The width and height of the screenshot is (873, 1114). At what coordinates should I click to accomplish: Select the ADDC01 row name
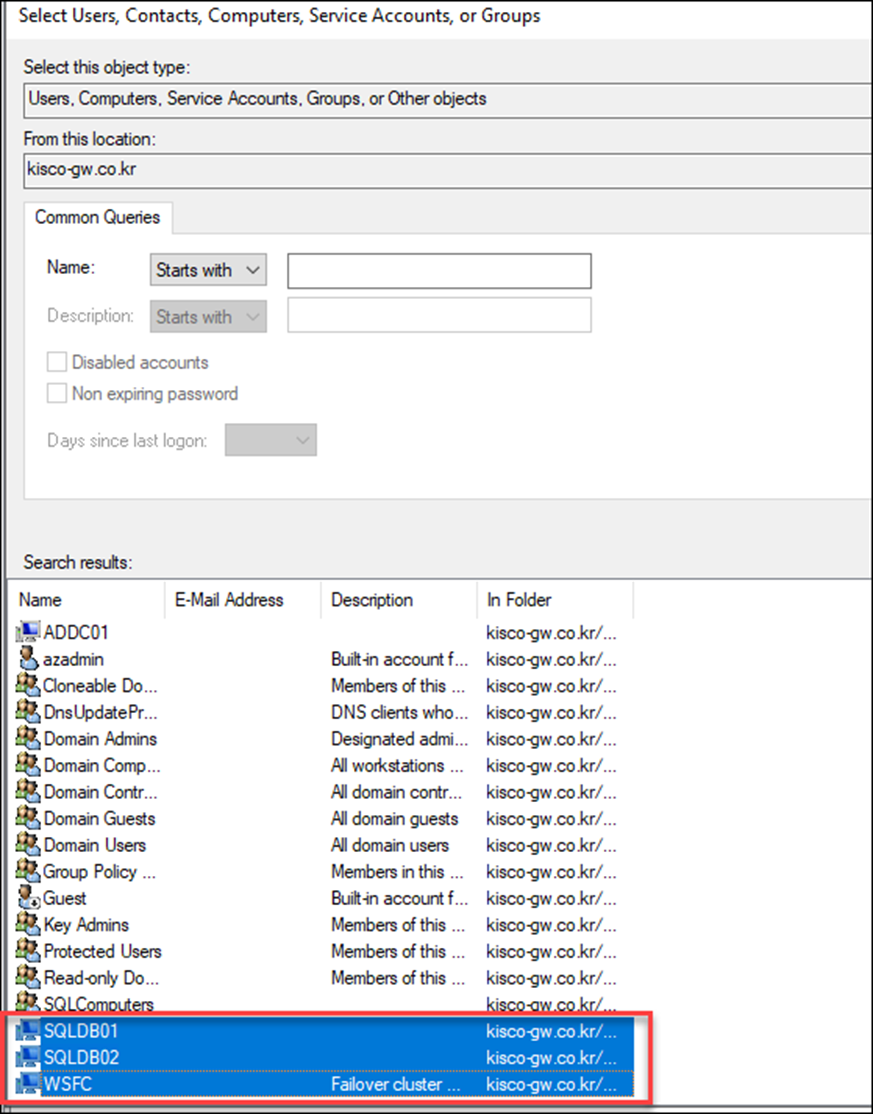tap(76, 632)
